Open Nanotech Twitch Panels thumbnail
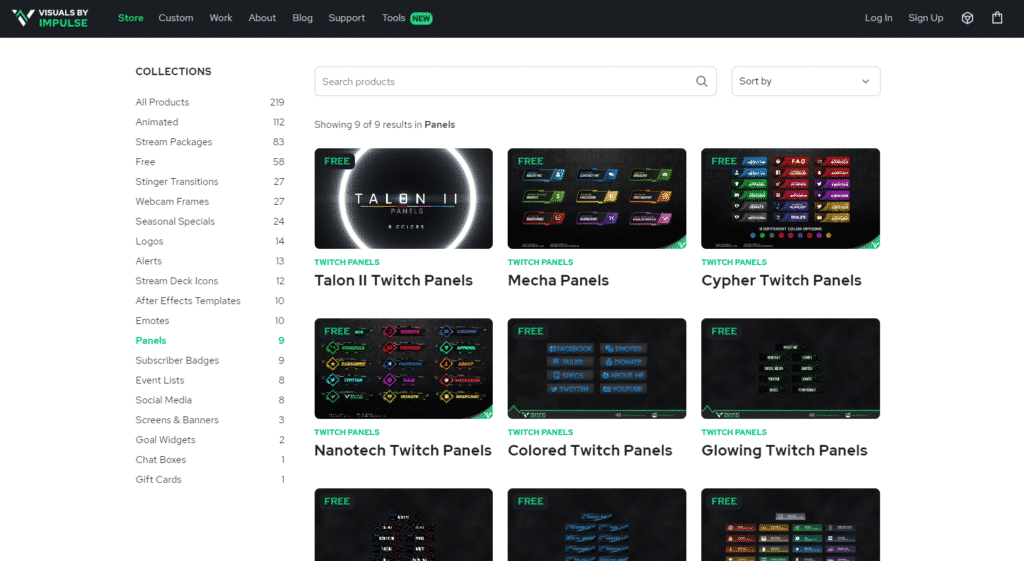The height and width of the screenshot is (561, 1024). tap(404, 368)
